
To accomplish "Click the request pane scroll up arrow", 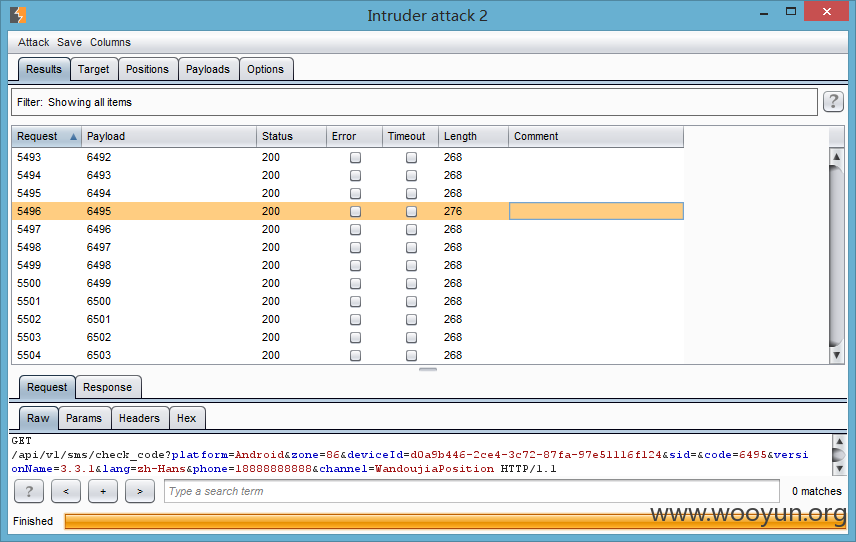I will tap(839, 441).
